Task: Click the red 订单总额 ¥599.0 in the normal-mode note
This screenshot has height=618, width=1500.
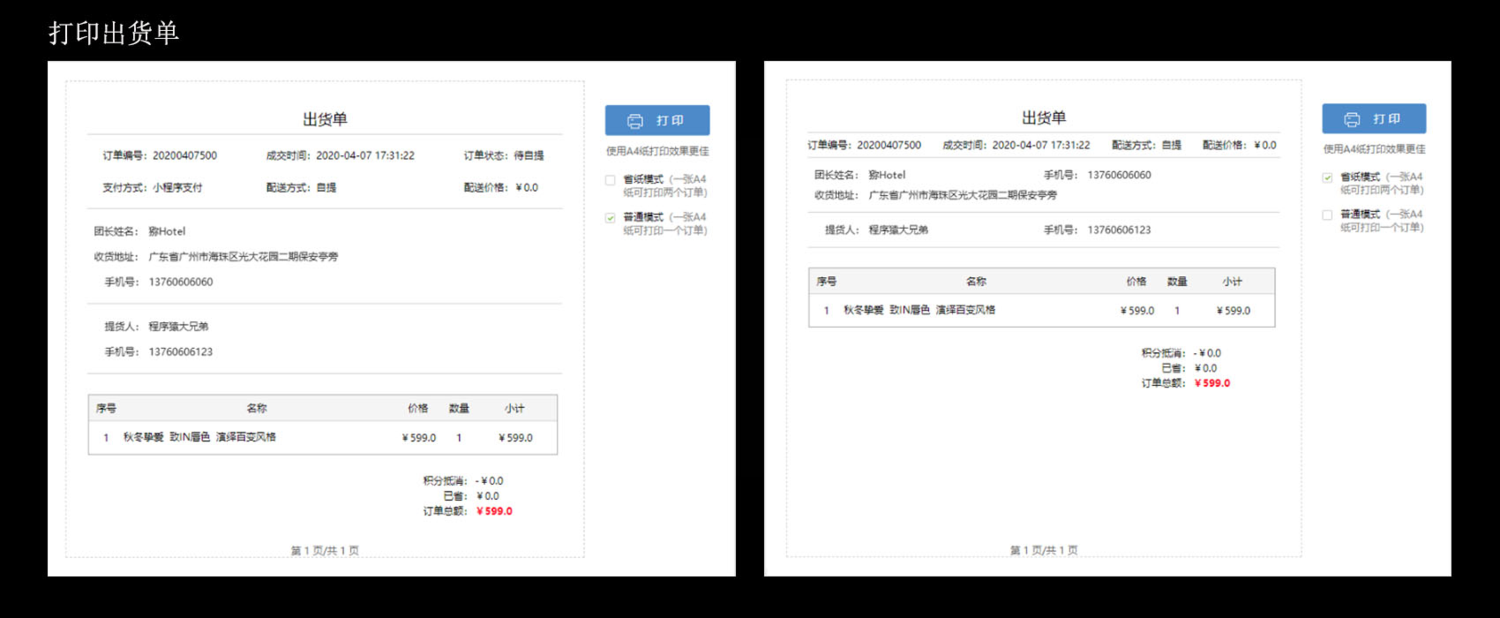Action: (494, 511)
